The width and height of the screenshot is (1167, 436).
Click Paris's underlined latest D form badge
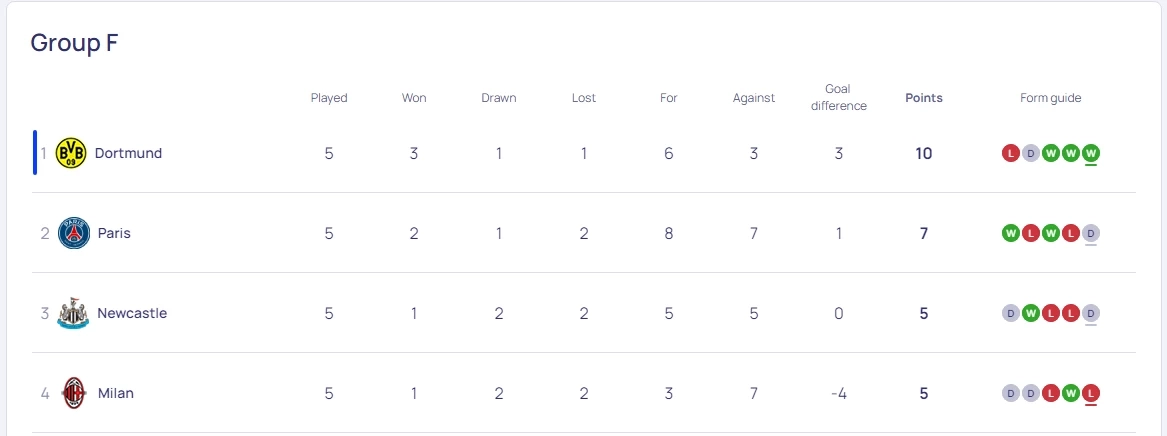(1091, 233)
